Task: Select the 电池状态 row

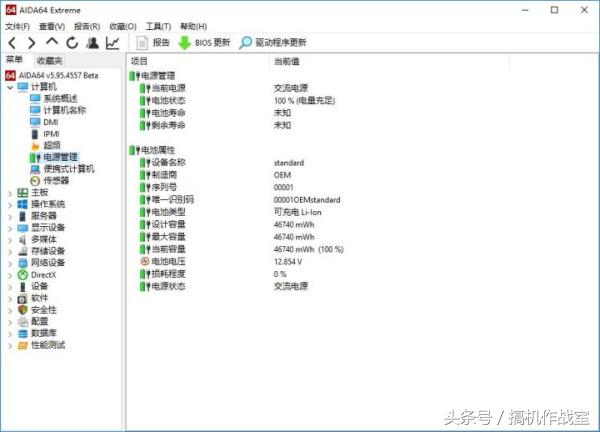Action: click(237, 101)
